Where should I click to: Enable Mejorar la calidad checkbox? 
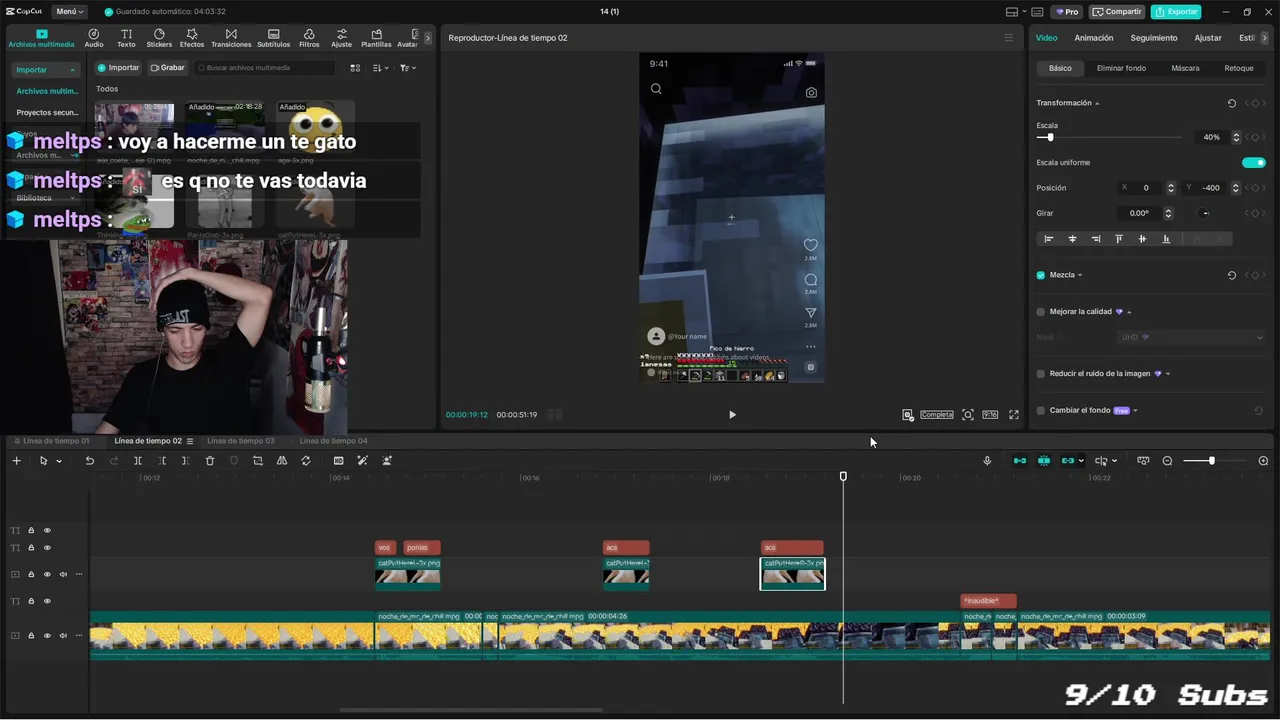click(x=1041, y=312)
